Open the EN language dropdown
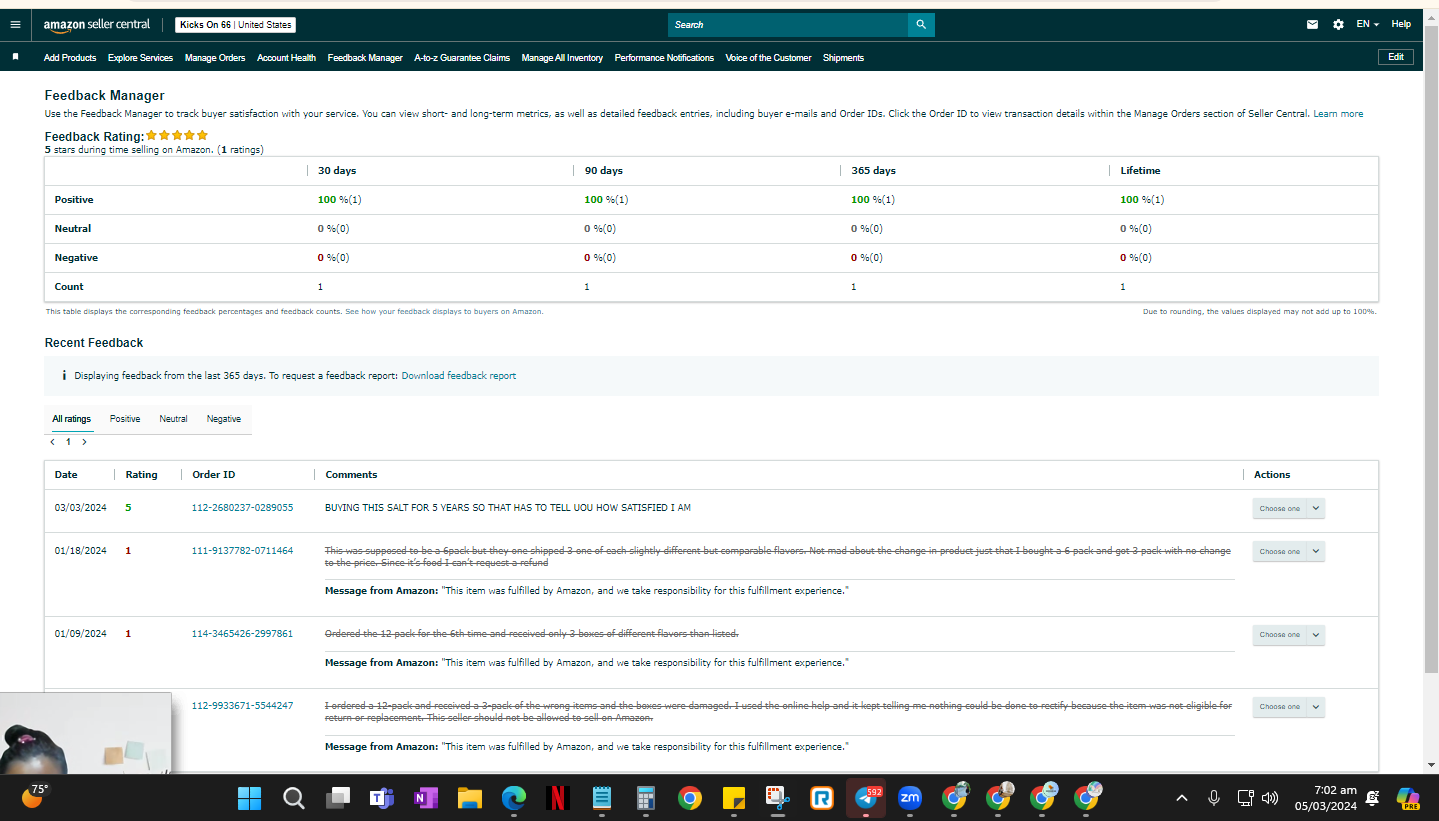The height and width of the screenshot is (821, 1439). (x=1367, y=24)
